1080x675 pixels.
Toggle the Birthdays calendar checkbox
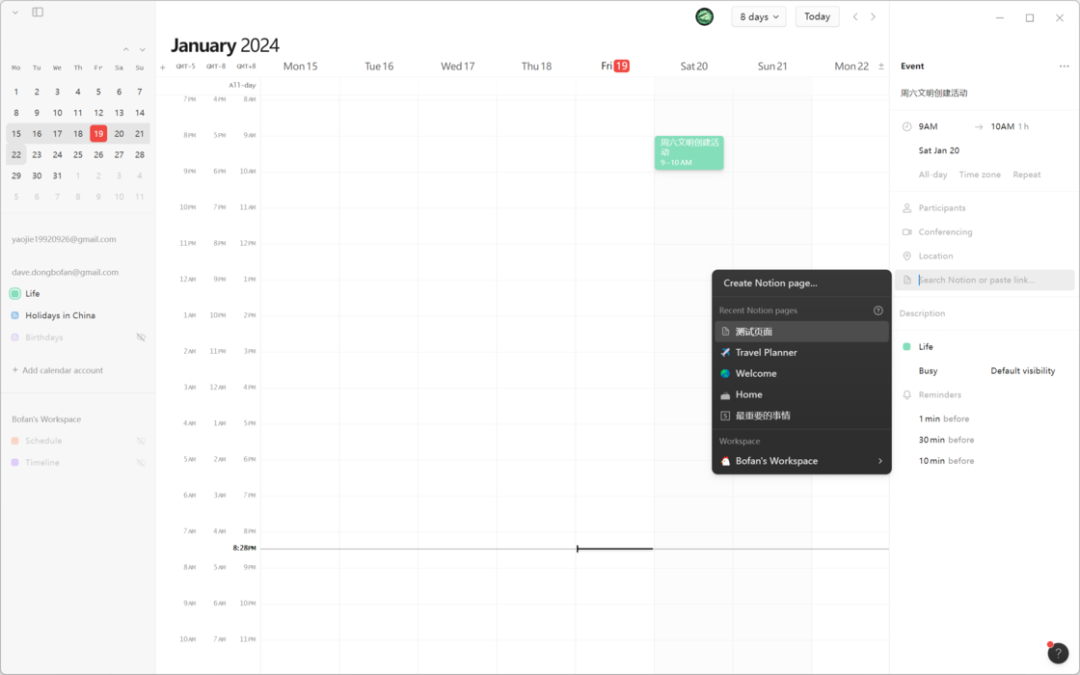click(15, 338)
